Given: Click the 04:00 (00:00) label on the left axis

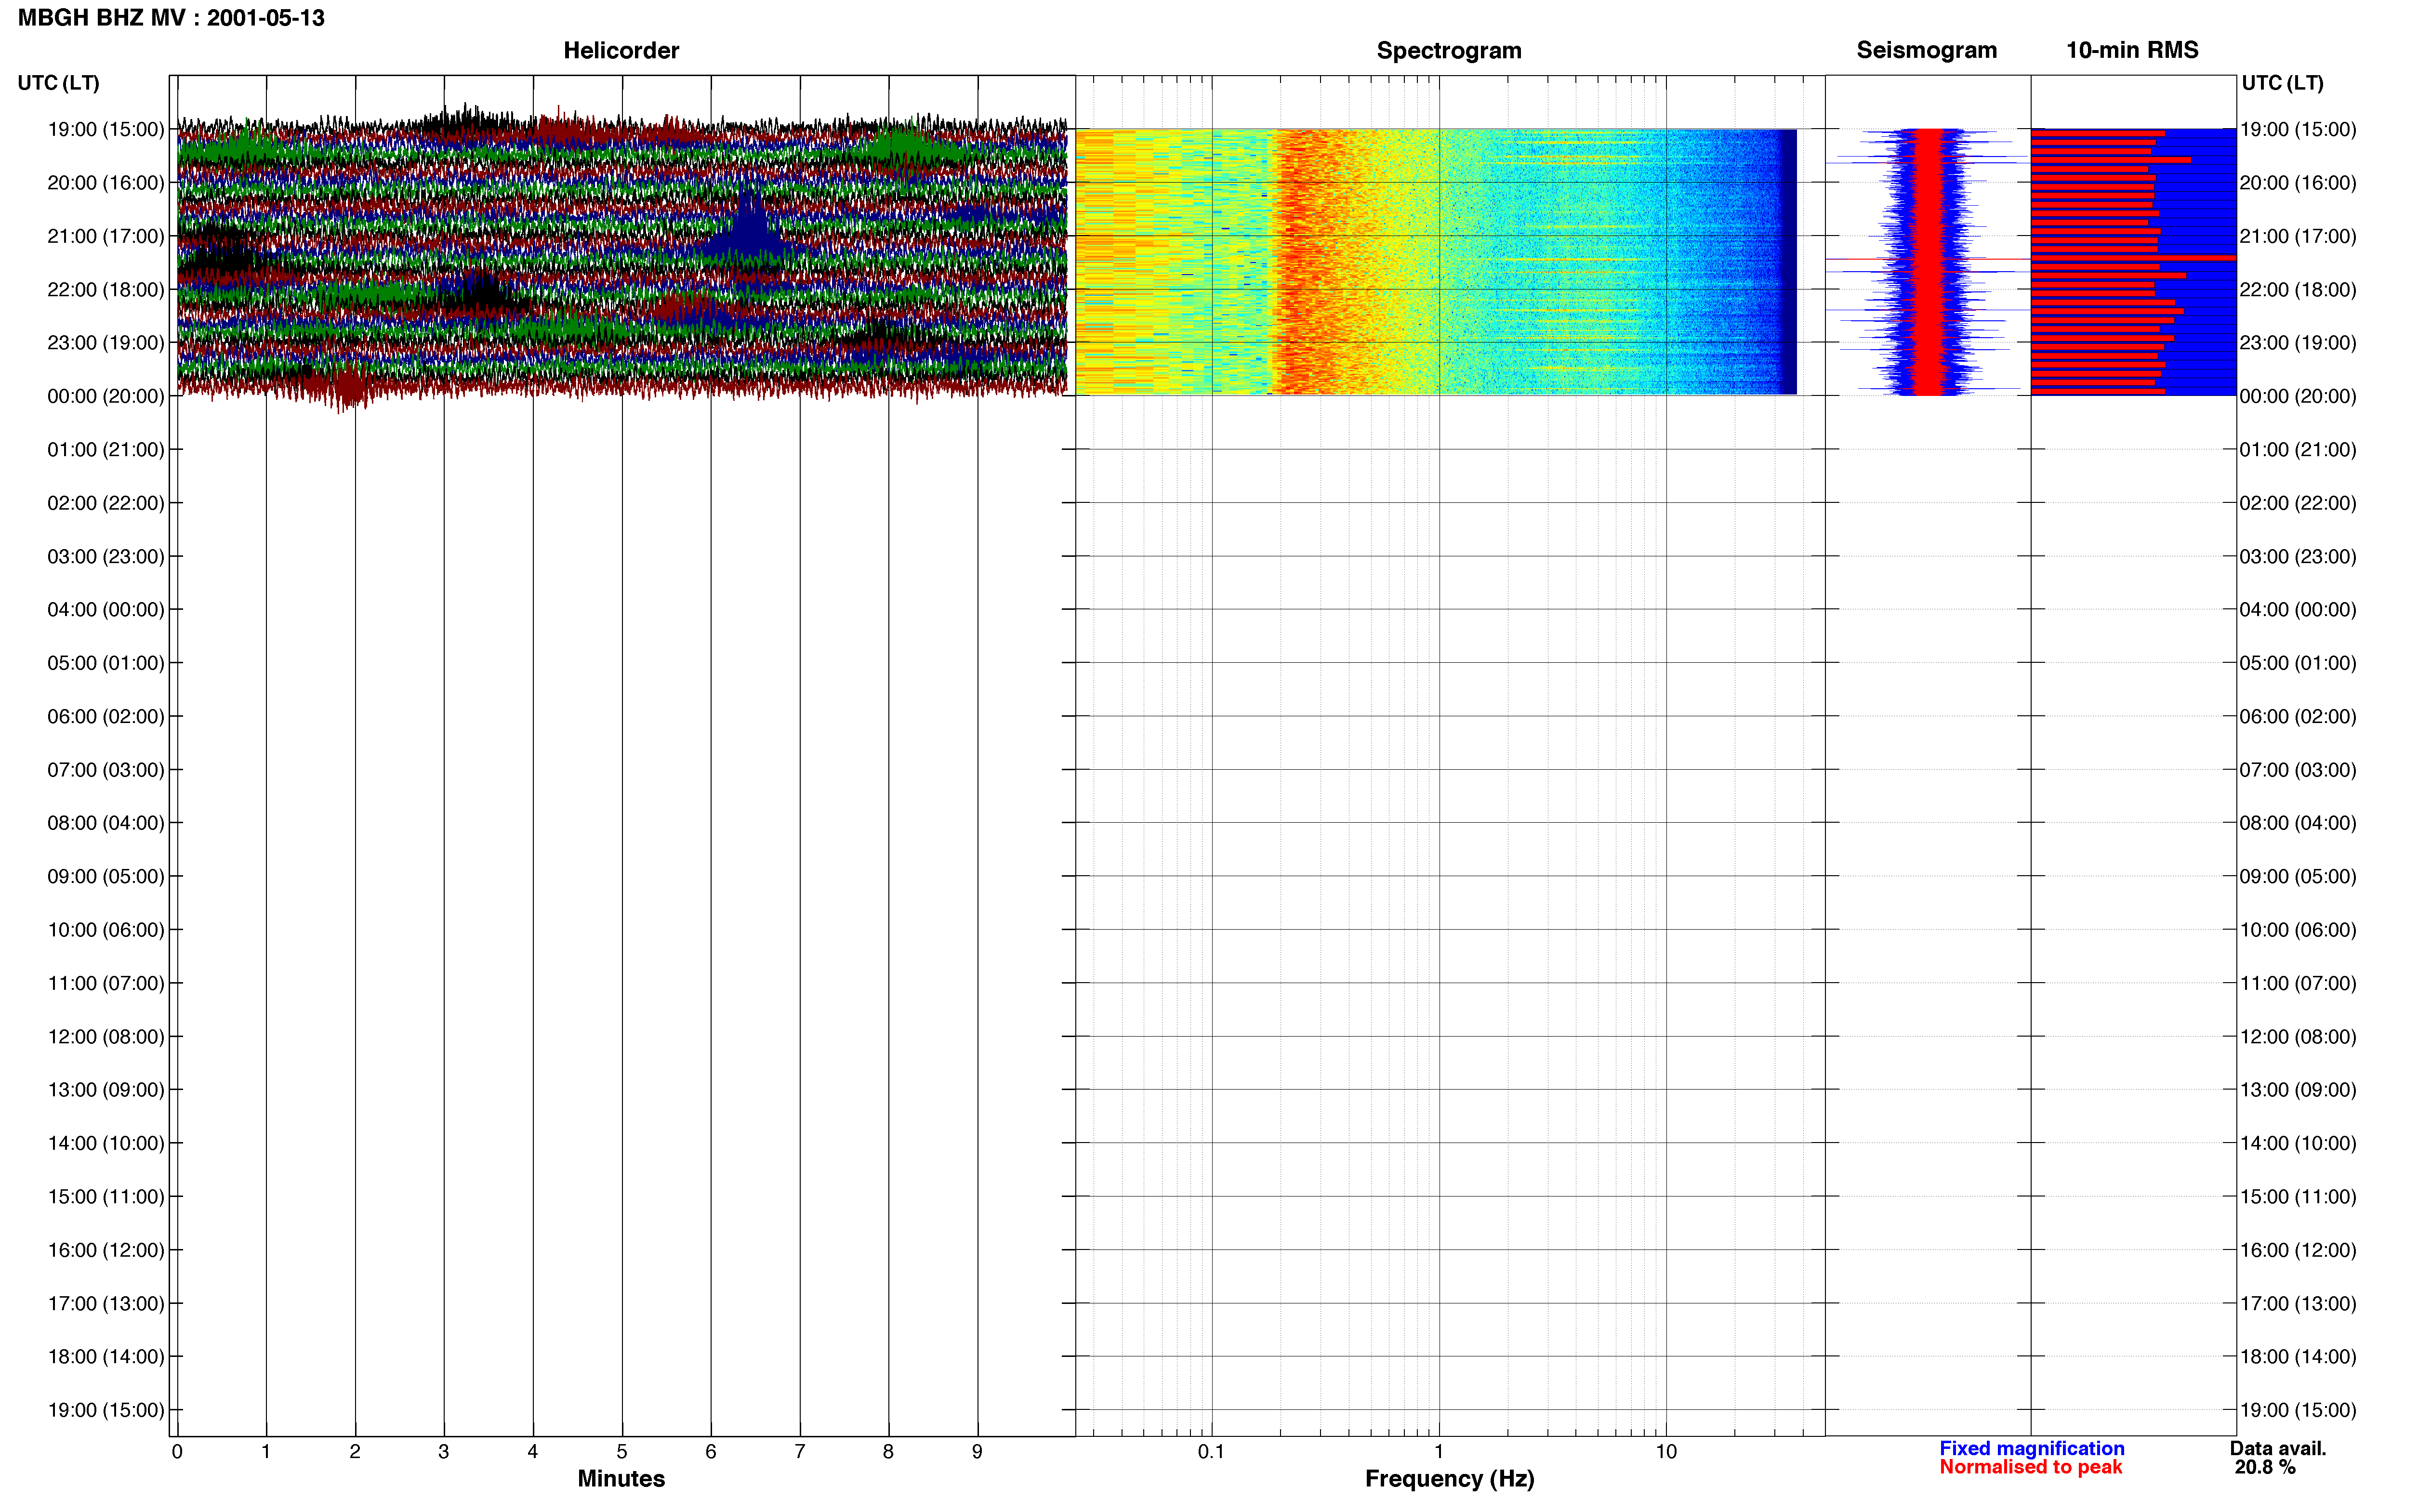Looking at the screenshot, I should 106,609.
